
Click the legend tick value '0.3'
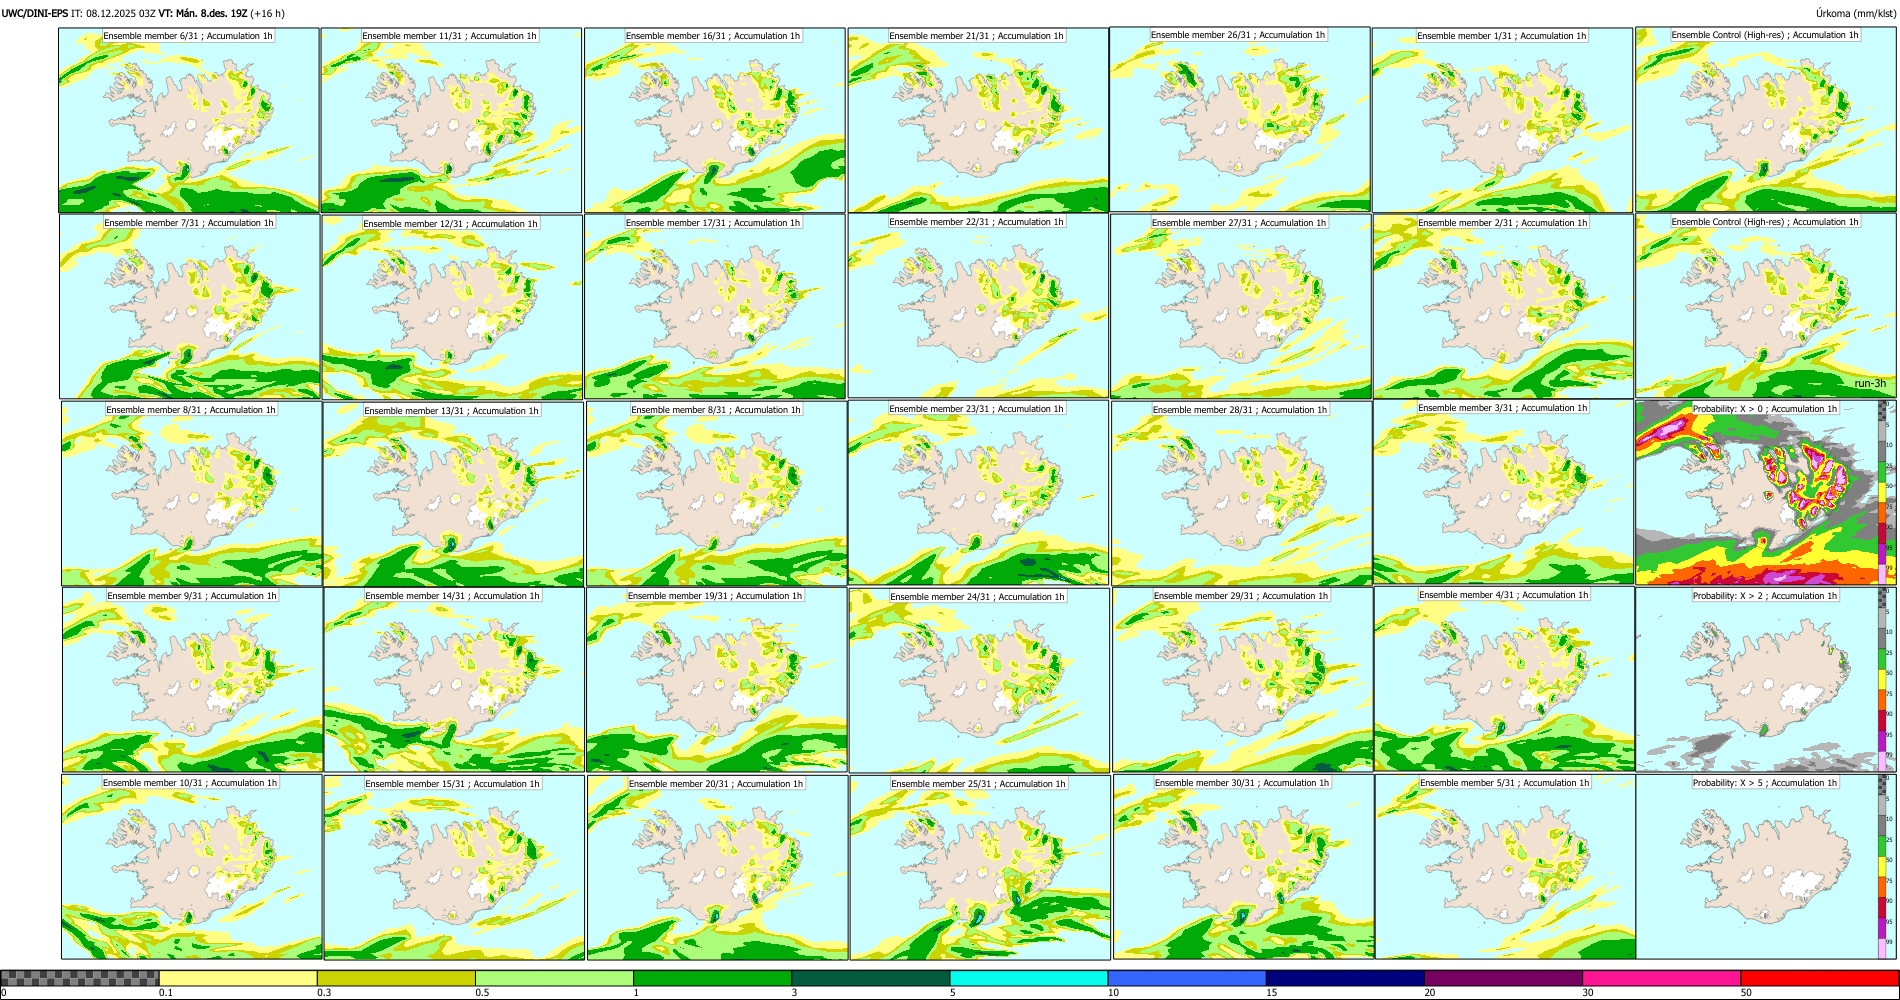(323, 993)
